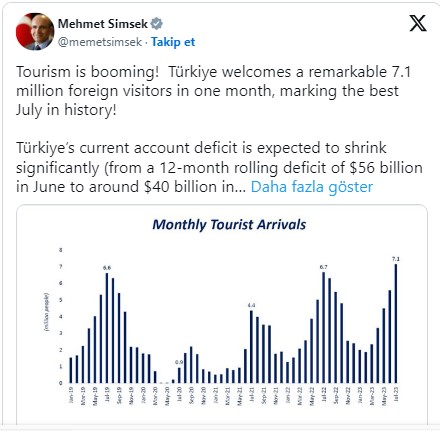Open Mehmet Simsek's profile avatar

tap(35, 32)
